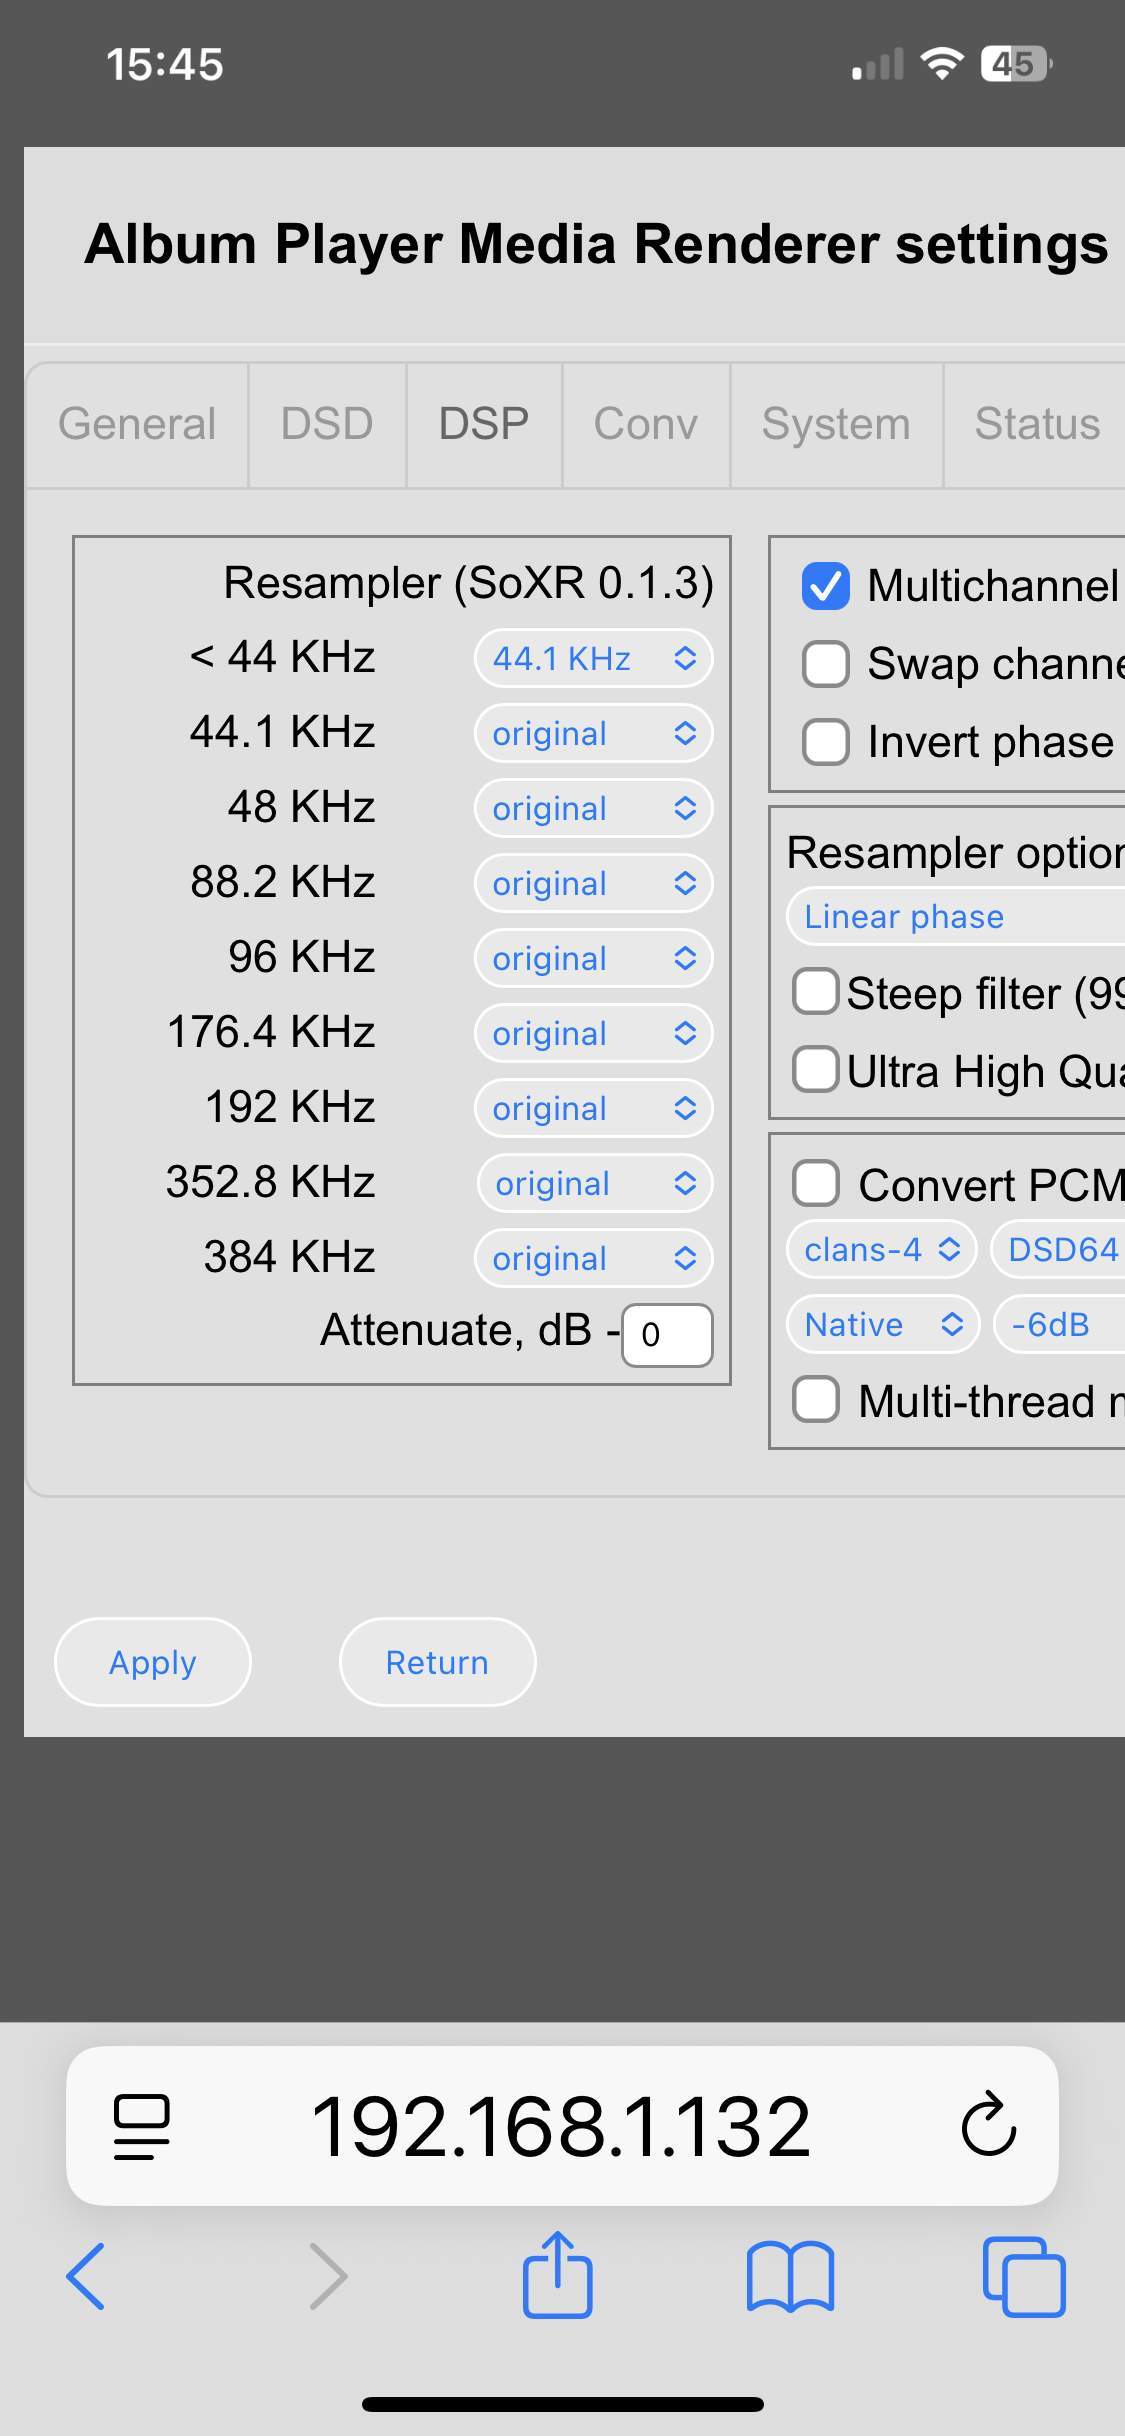Tap the Safari share icon
The height and width of the screenshot is (2436, 1125).
point(558,2276)
